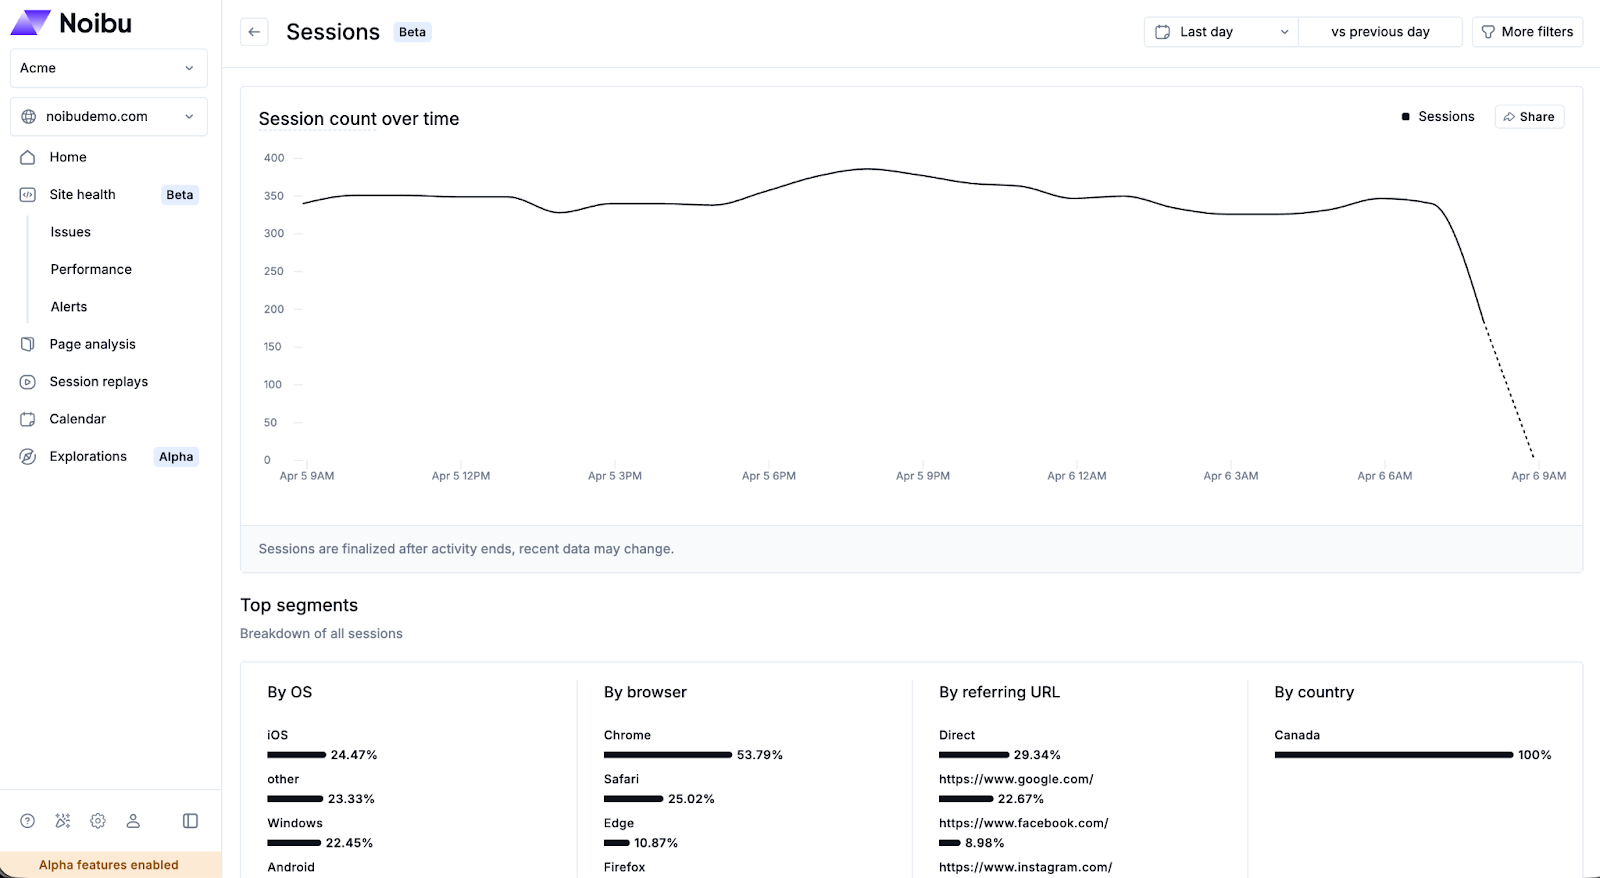The height and width of the screenshot is (878, 1600).
Task: Select Issues under Site health
Action: (x=71, y=232)
